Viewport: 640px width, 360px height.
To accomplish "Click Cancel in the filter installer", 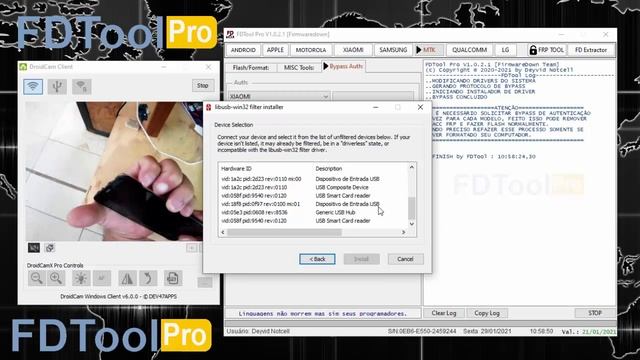I will pos(405,259).
